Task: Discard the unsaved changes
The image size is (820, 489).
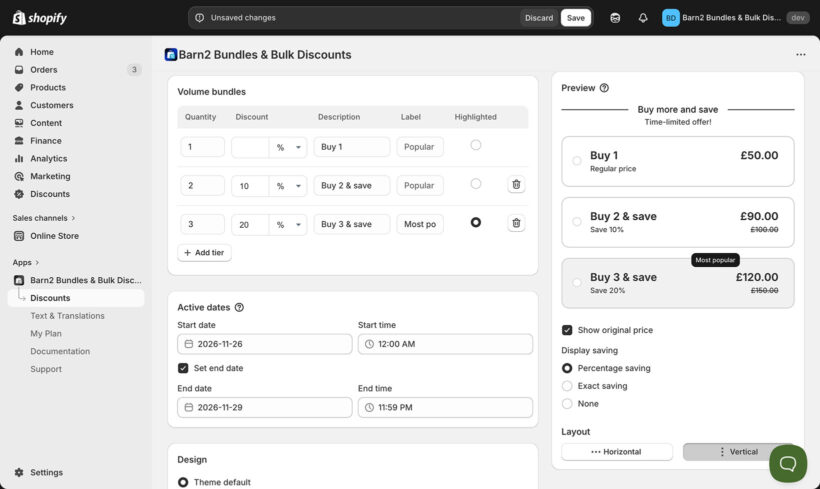Action: coord(538,18)
